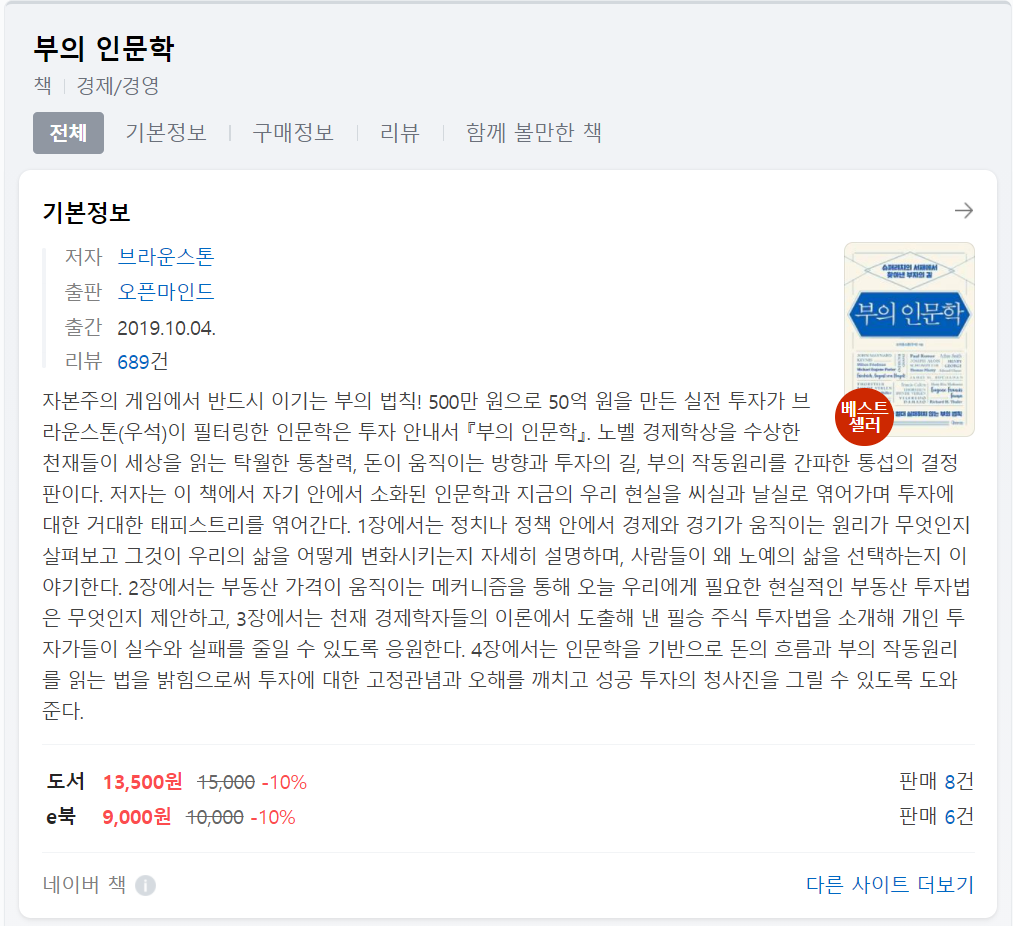Select the 전체 tab
Viewport: 1013px width, 926px height.
[x=68, y=133]
